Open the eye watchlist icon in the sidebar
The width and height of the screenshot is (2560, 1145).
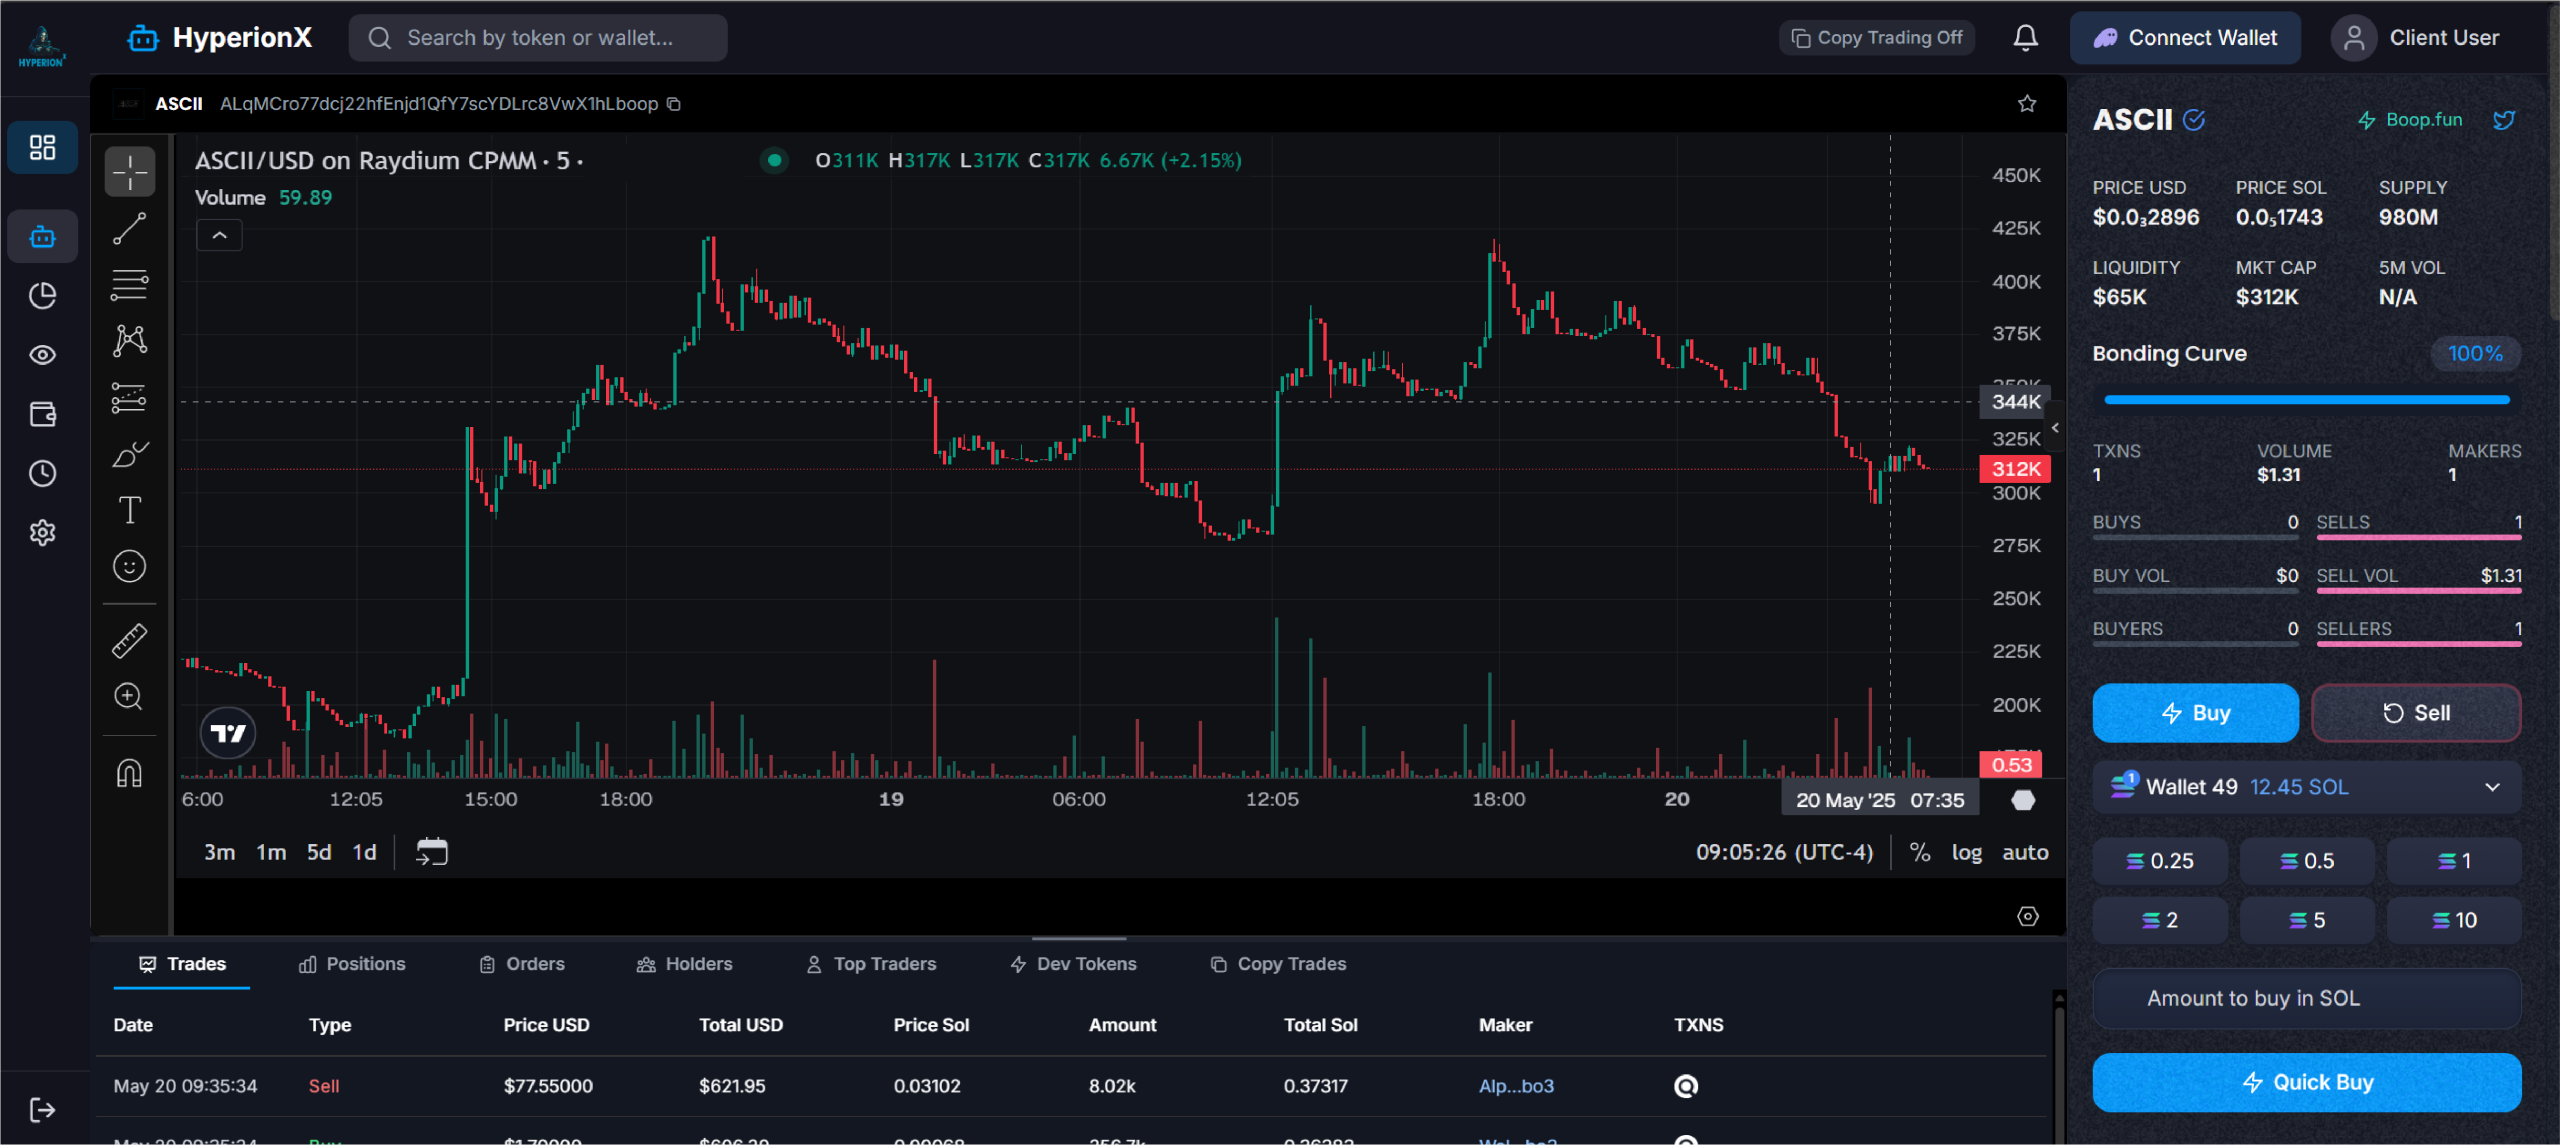42,355
